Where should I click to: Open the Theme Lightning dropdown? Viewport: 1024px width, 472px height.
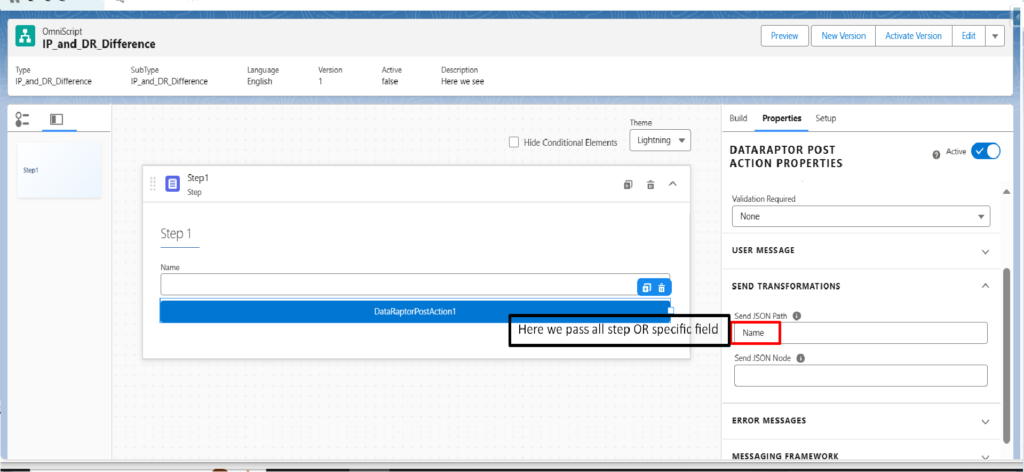[x=660, y=140]
